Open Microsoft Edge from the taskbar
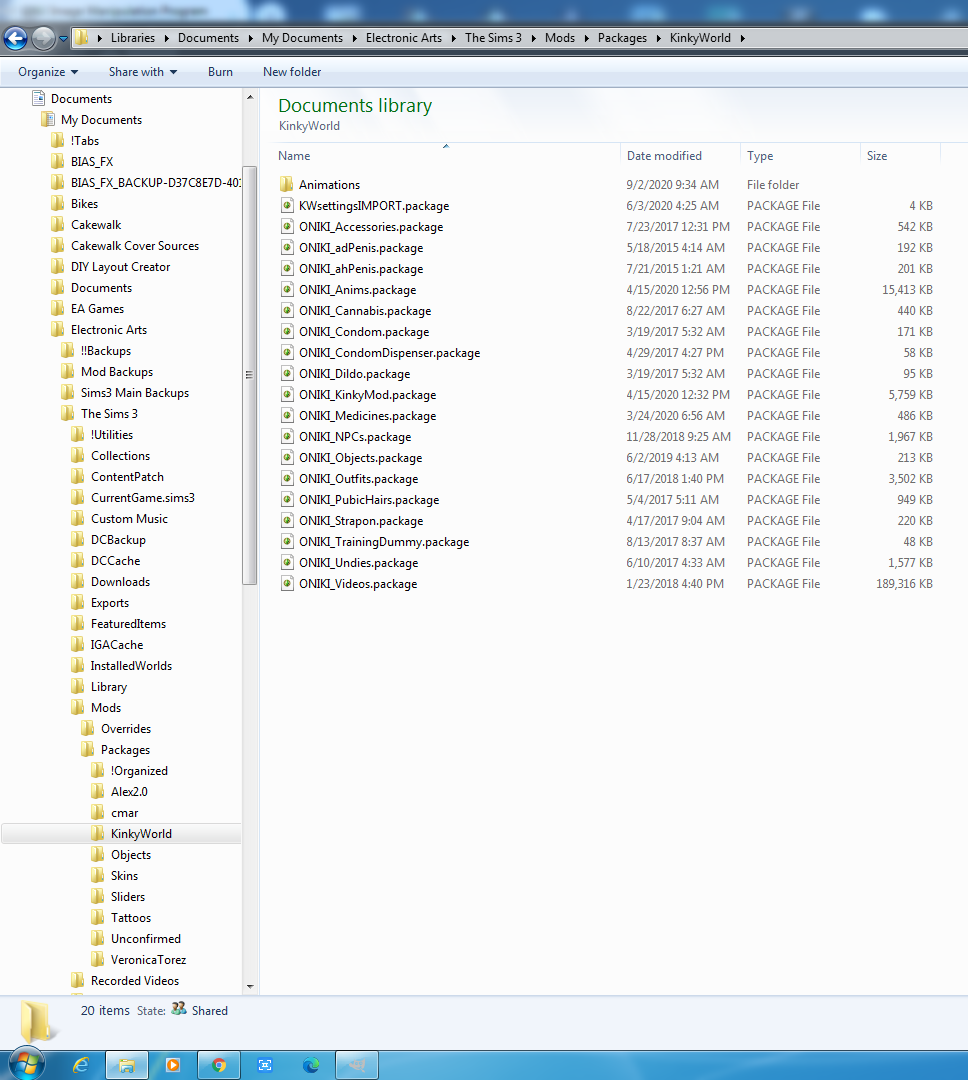The image size is (968, 1080). (311, 1065)
